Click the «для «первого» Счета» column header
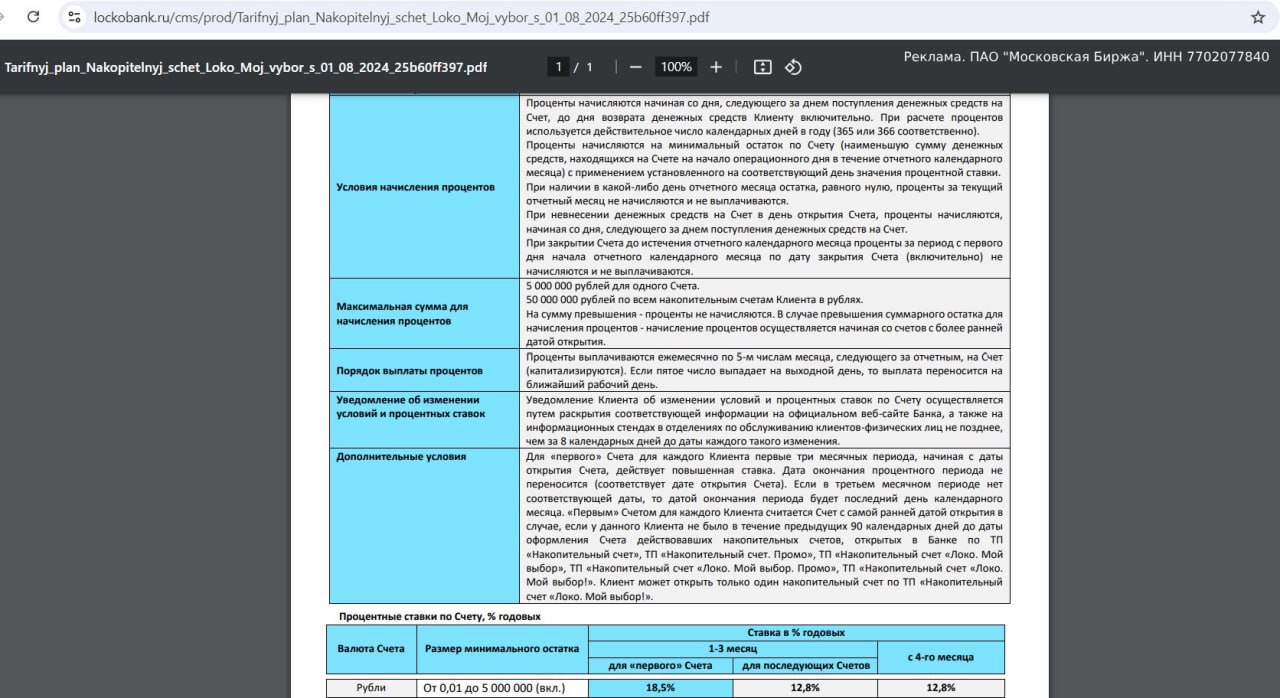The height and width of the screenshot is (698, 1280). tap(660, 665)
